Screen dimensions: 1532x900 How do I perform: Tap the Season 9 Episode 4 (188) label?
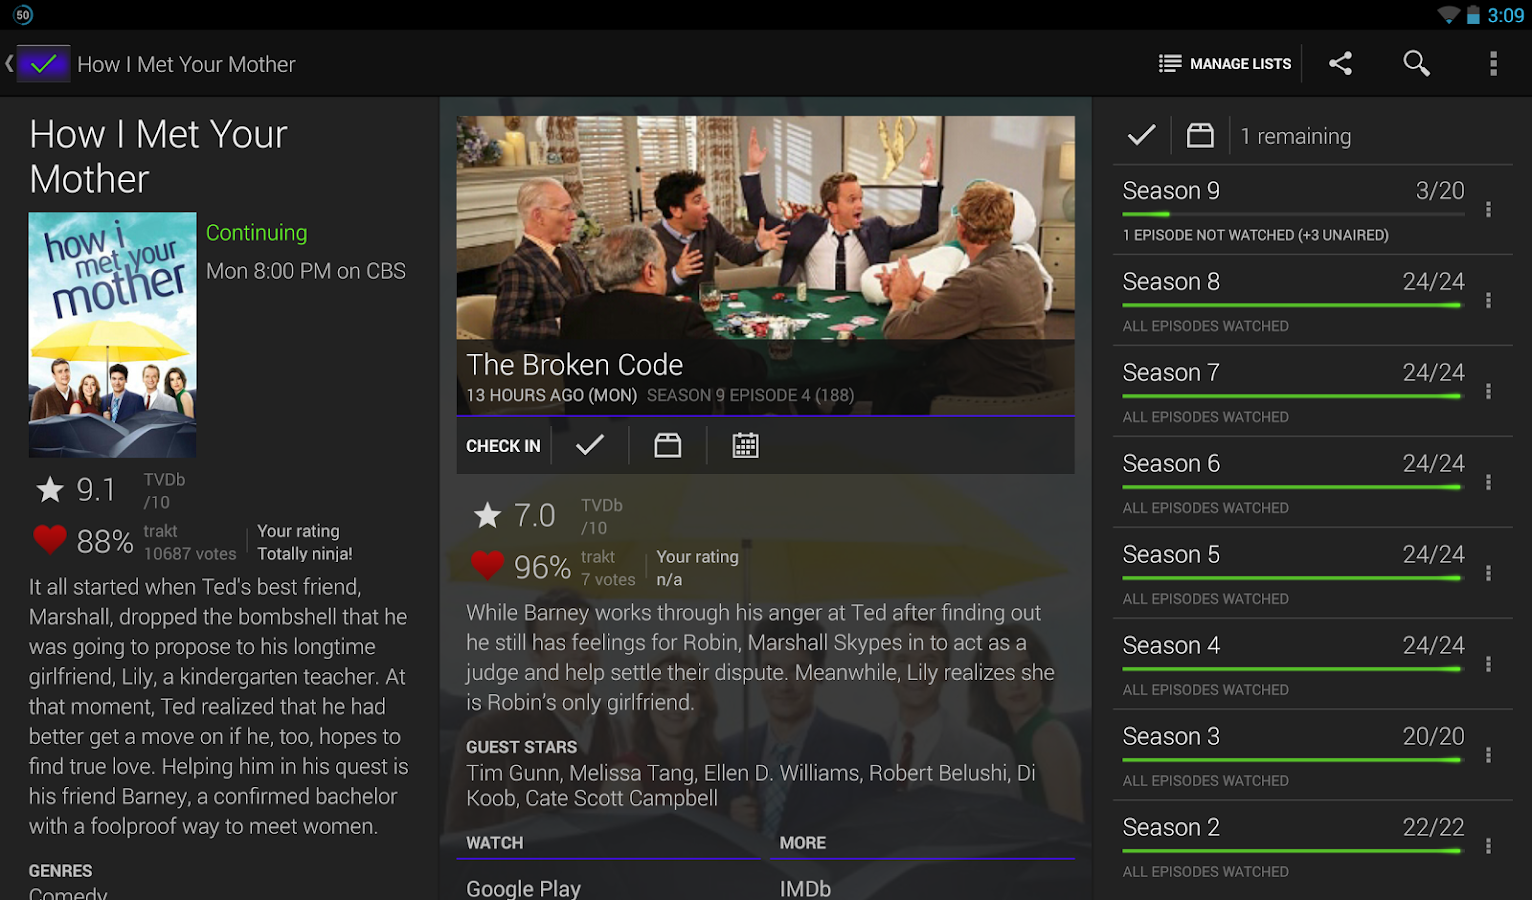750,395
